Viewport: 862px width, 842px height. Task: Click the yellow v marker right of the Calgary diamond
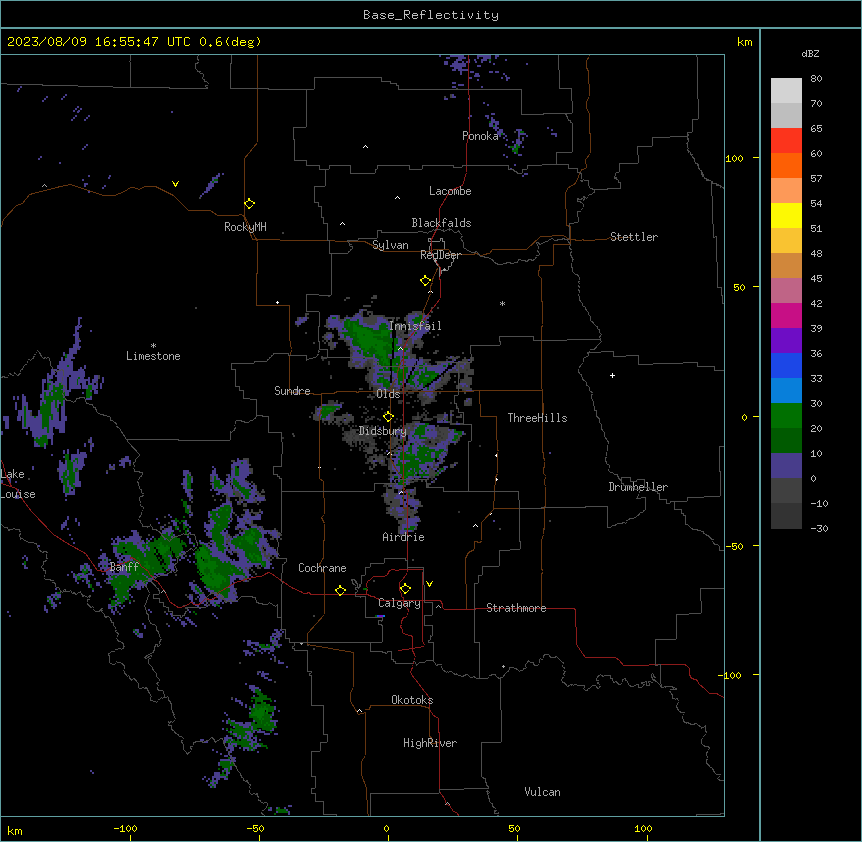coord(429,584)
